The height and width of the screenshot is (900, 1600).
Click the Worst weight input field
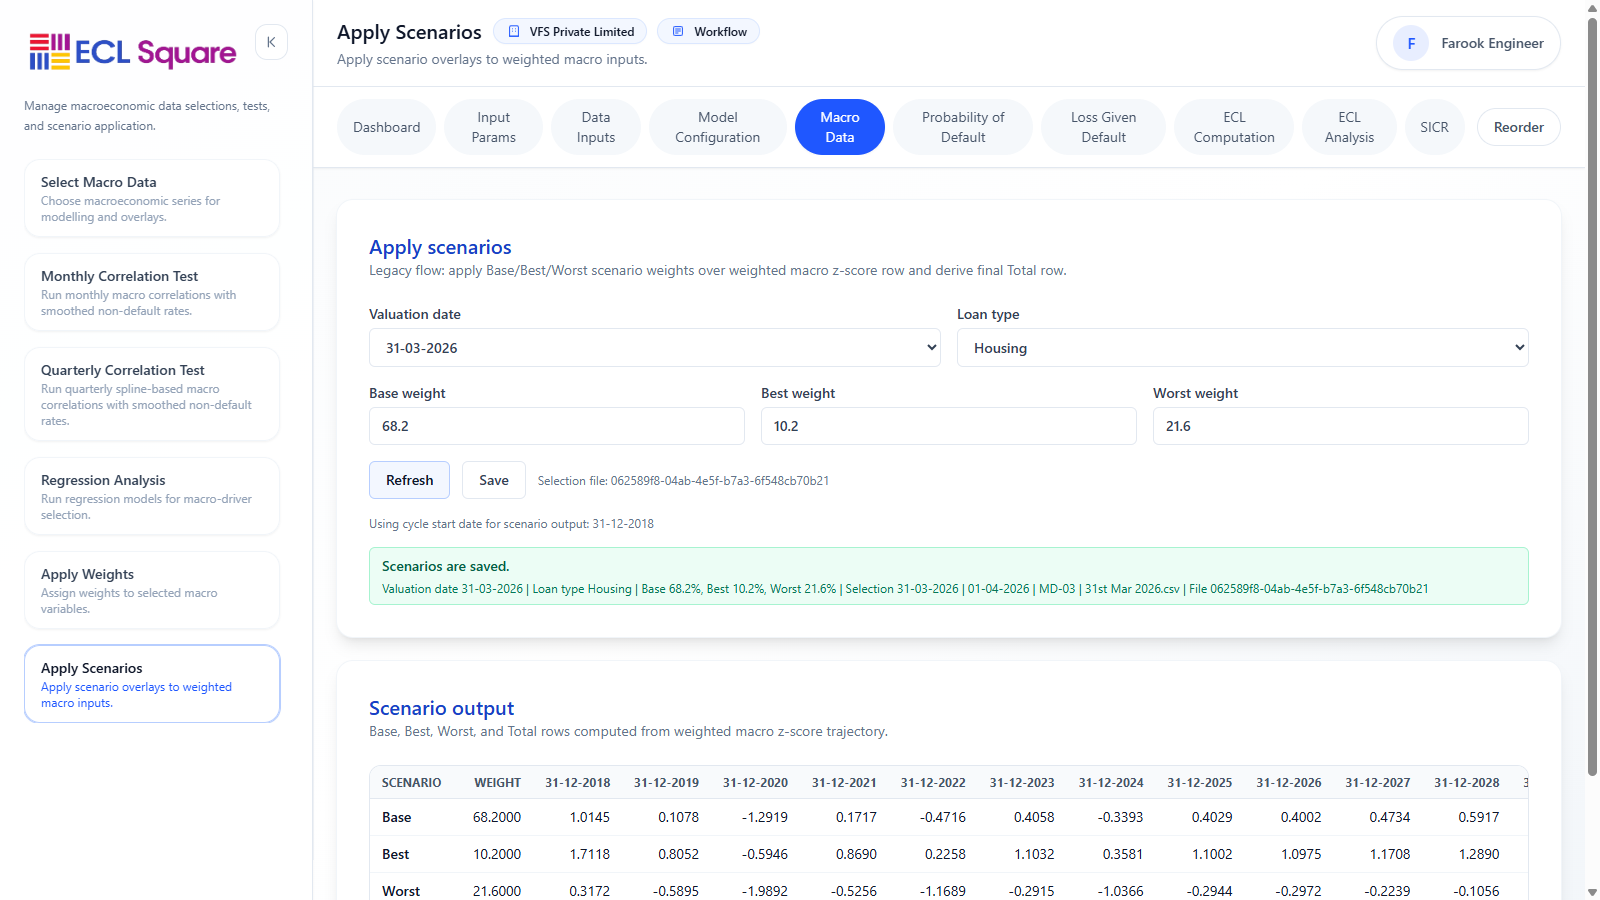pyautogui.click(x=1341, y=426)
